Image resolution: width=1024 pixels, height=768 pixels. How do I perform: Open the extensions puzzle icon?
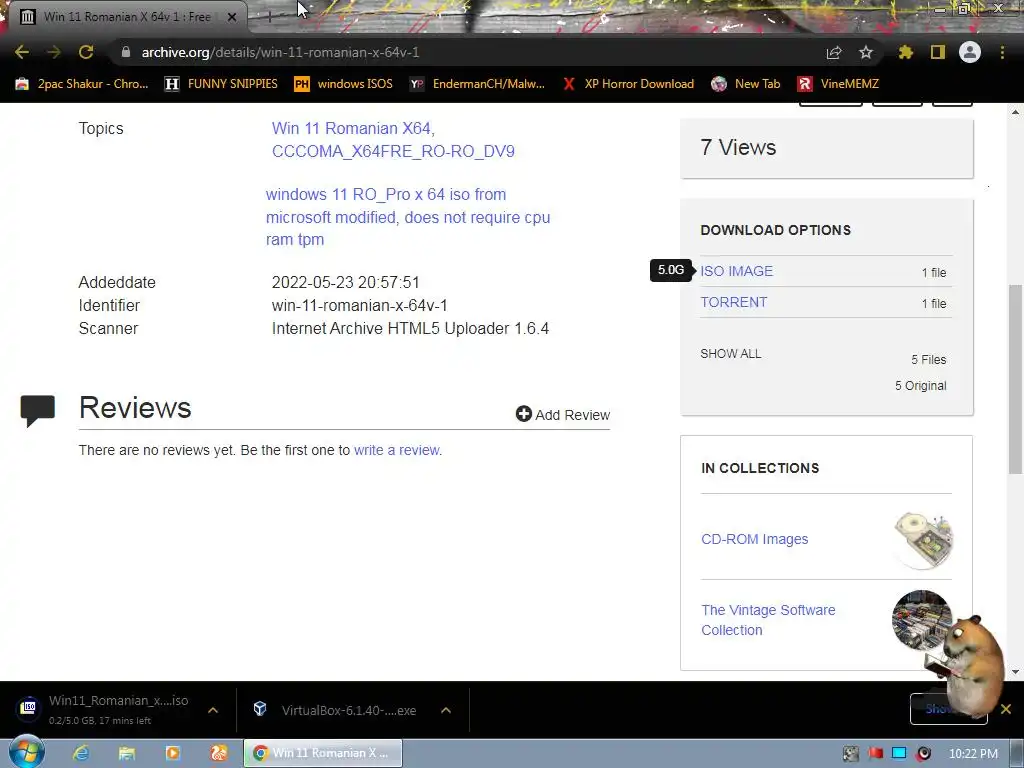[x=906, y=52]
